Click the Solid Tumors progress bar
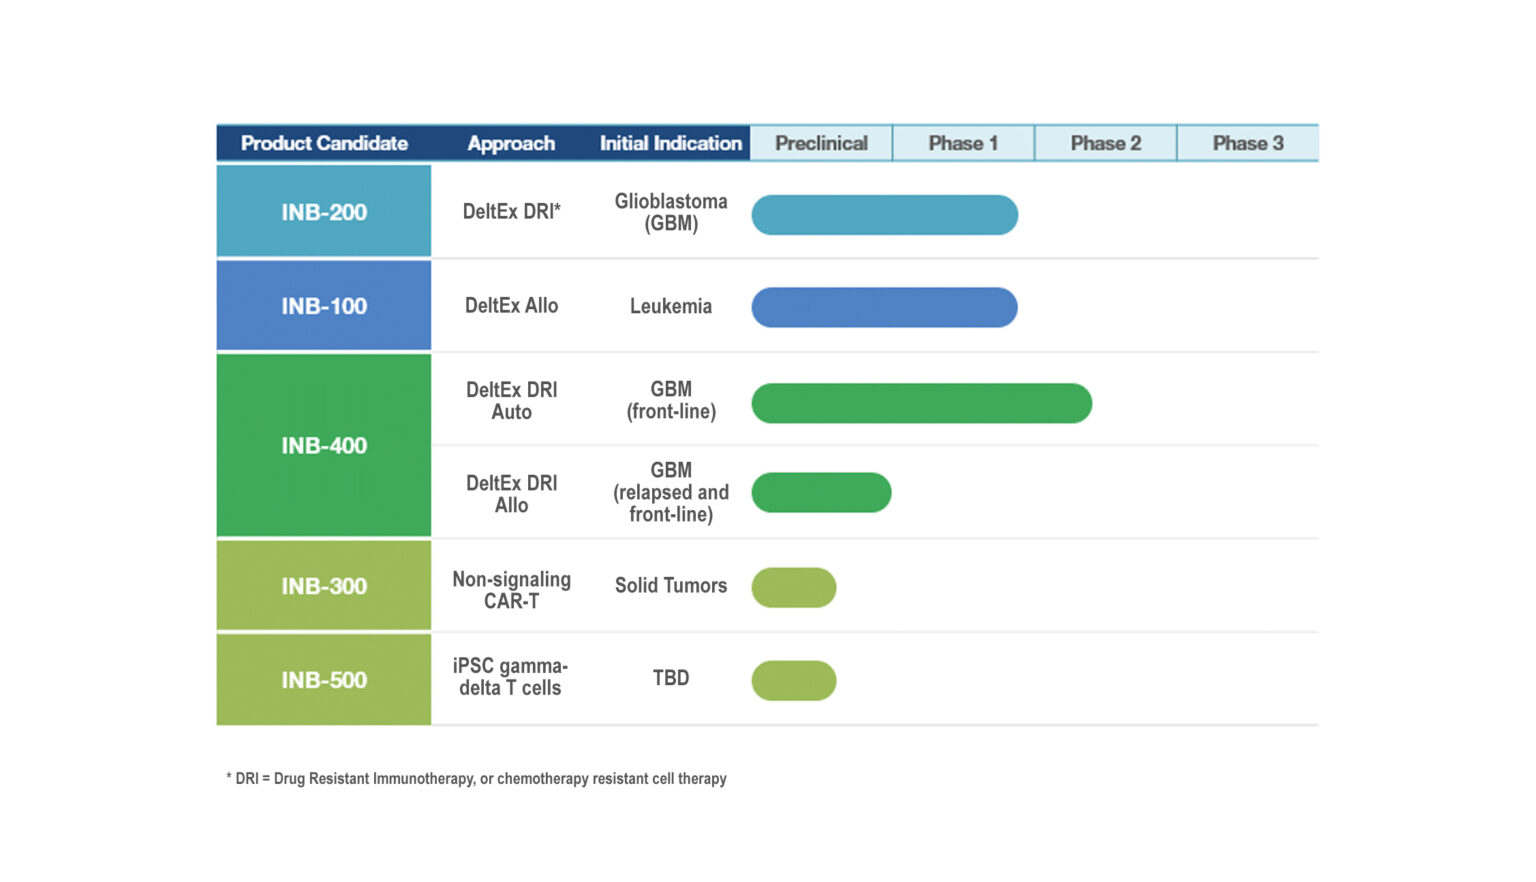Viewport: 1536px width, 882px height. point(794,588)
